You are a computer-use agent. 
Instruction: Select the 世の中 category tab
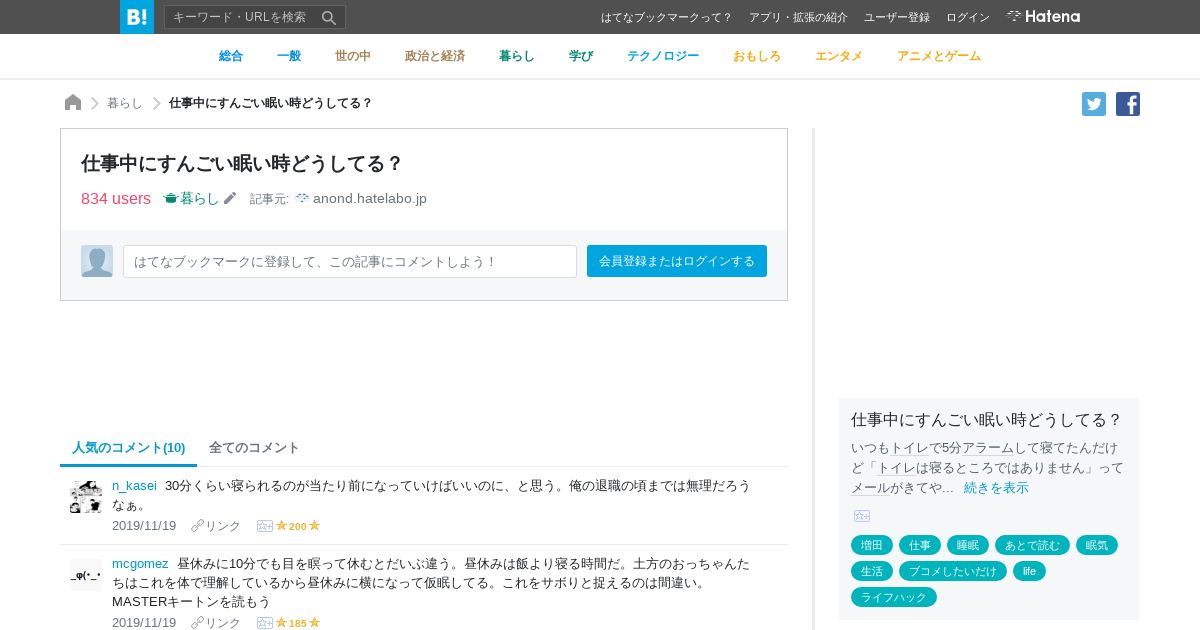click(353, 56)
